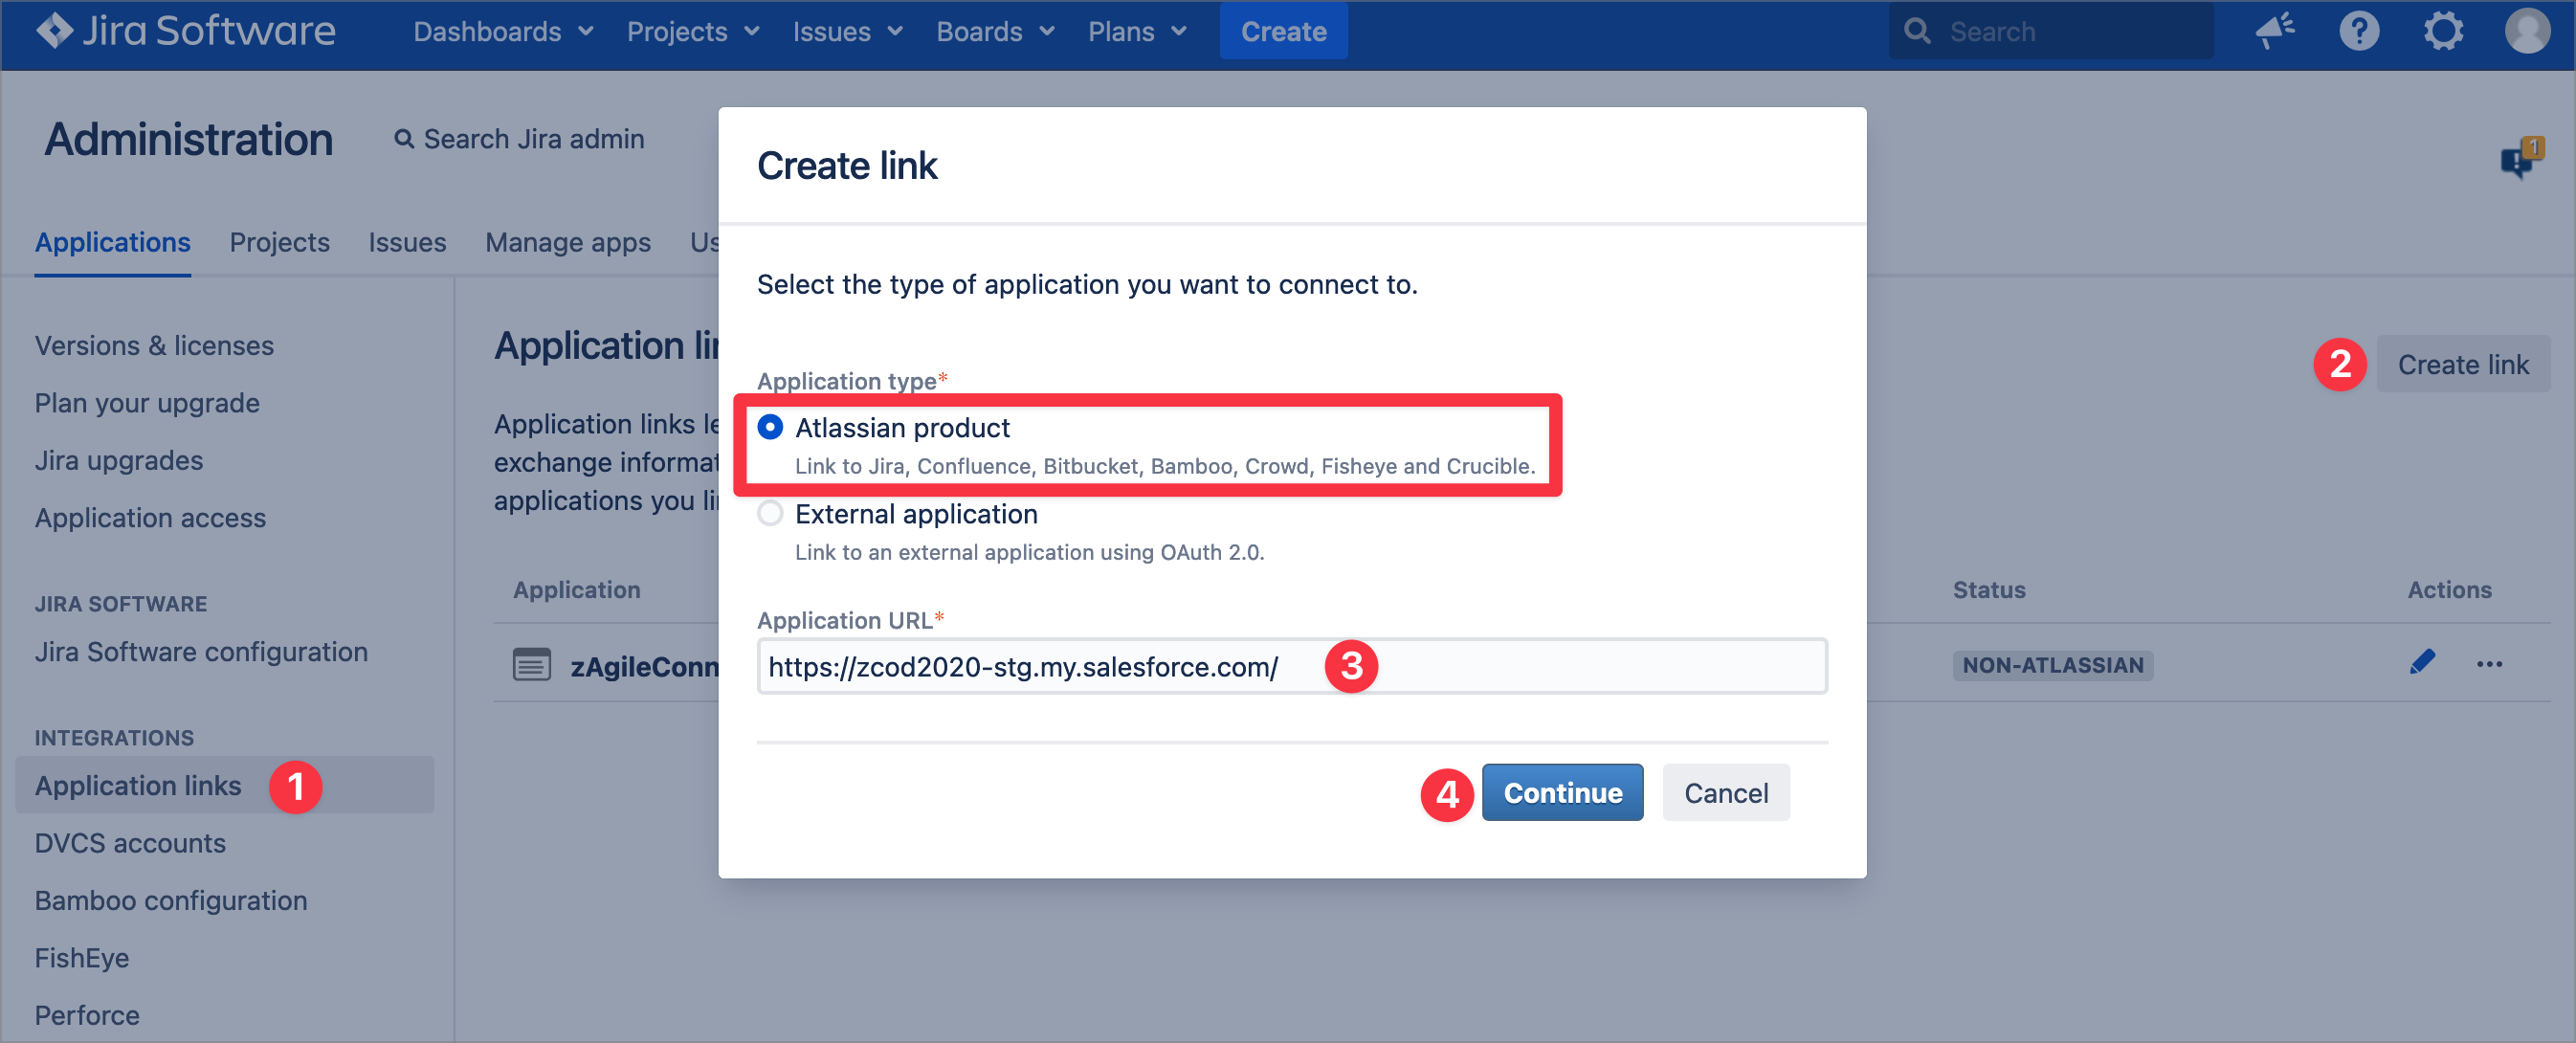Image resolution: width=2576 pixels, height=1043 pixels.
Task: Select the External application radio button
Action: point(769,513)
